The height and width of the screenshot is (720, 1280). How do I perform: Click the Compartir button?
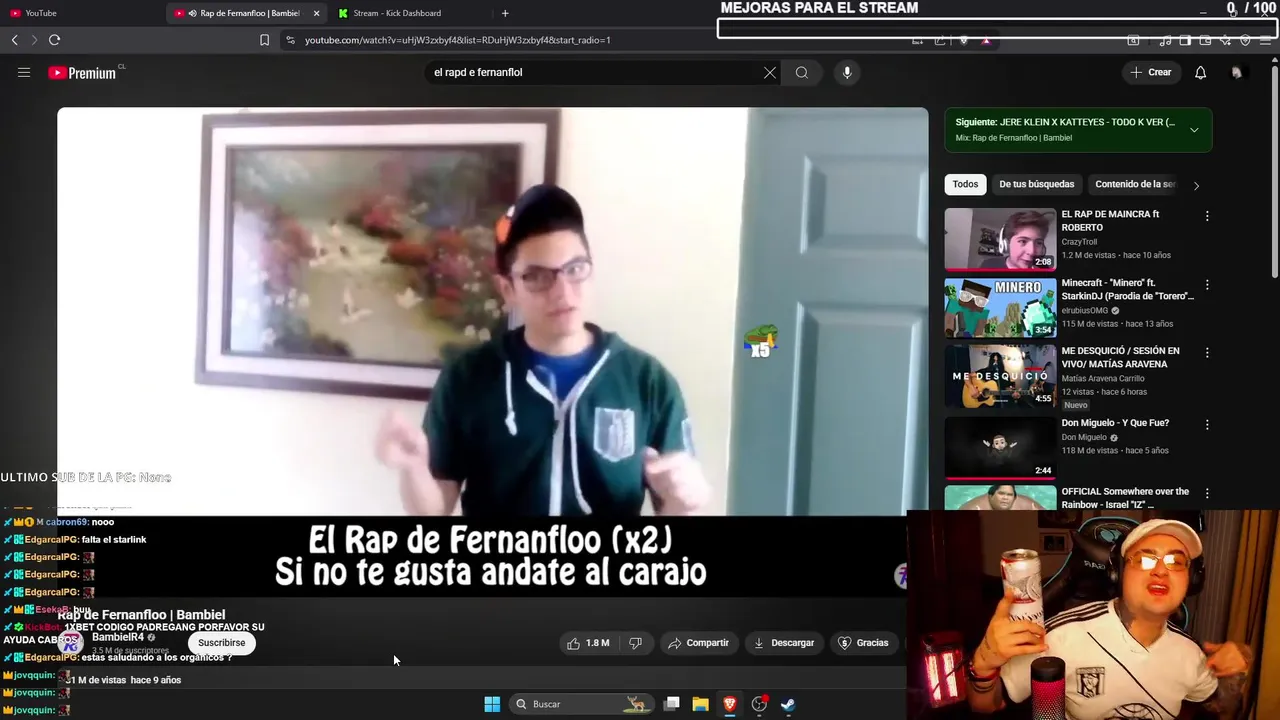pos(698,643)
